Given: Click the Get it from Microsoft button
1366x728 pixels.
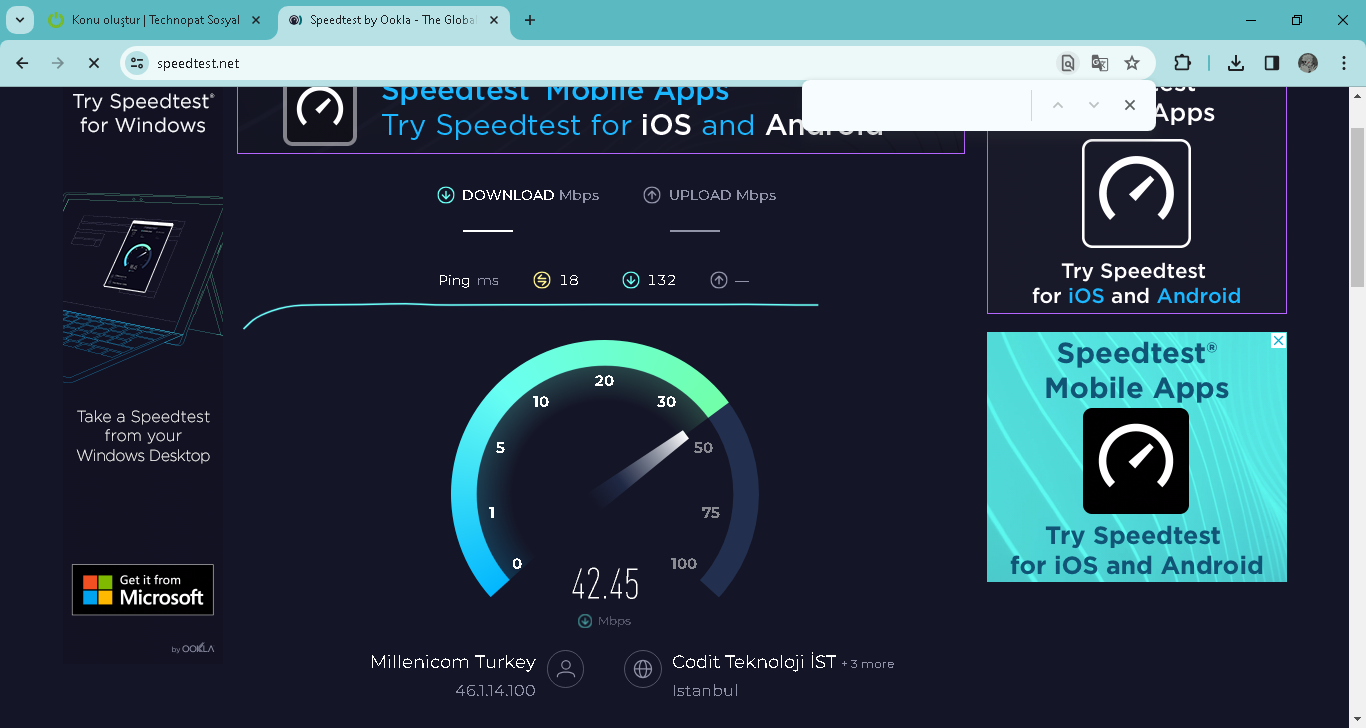Looking at the screenshot, I should [x=143, y=590].
